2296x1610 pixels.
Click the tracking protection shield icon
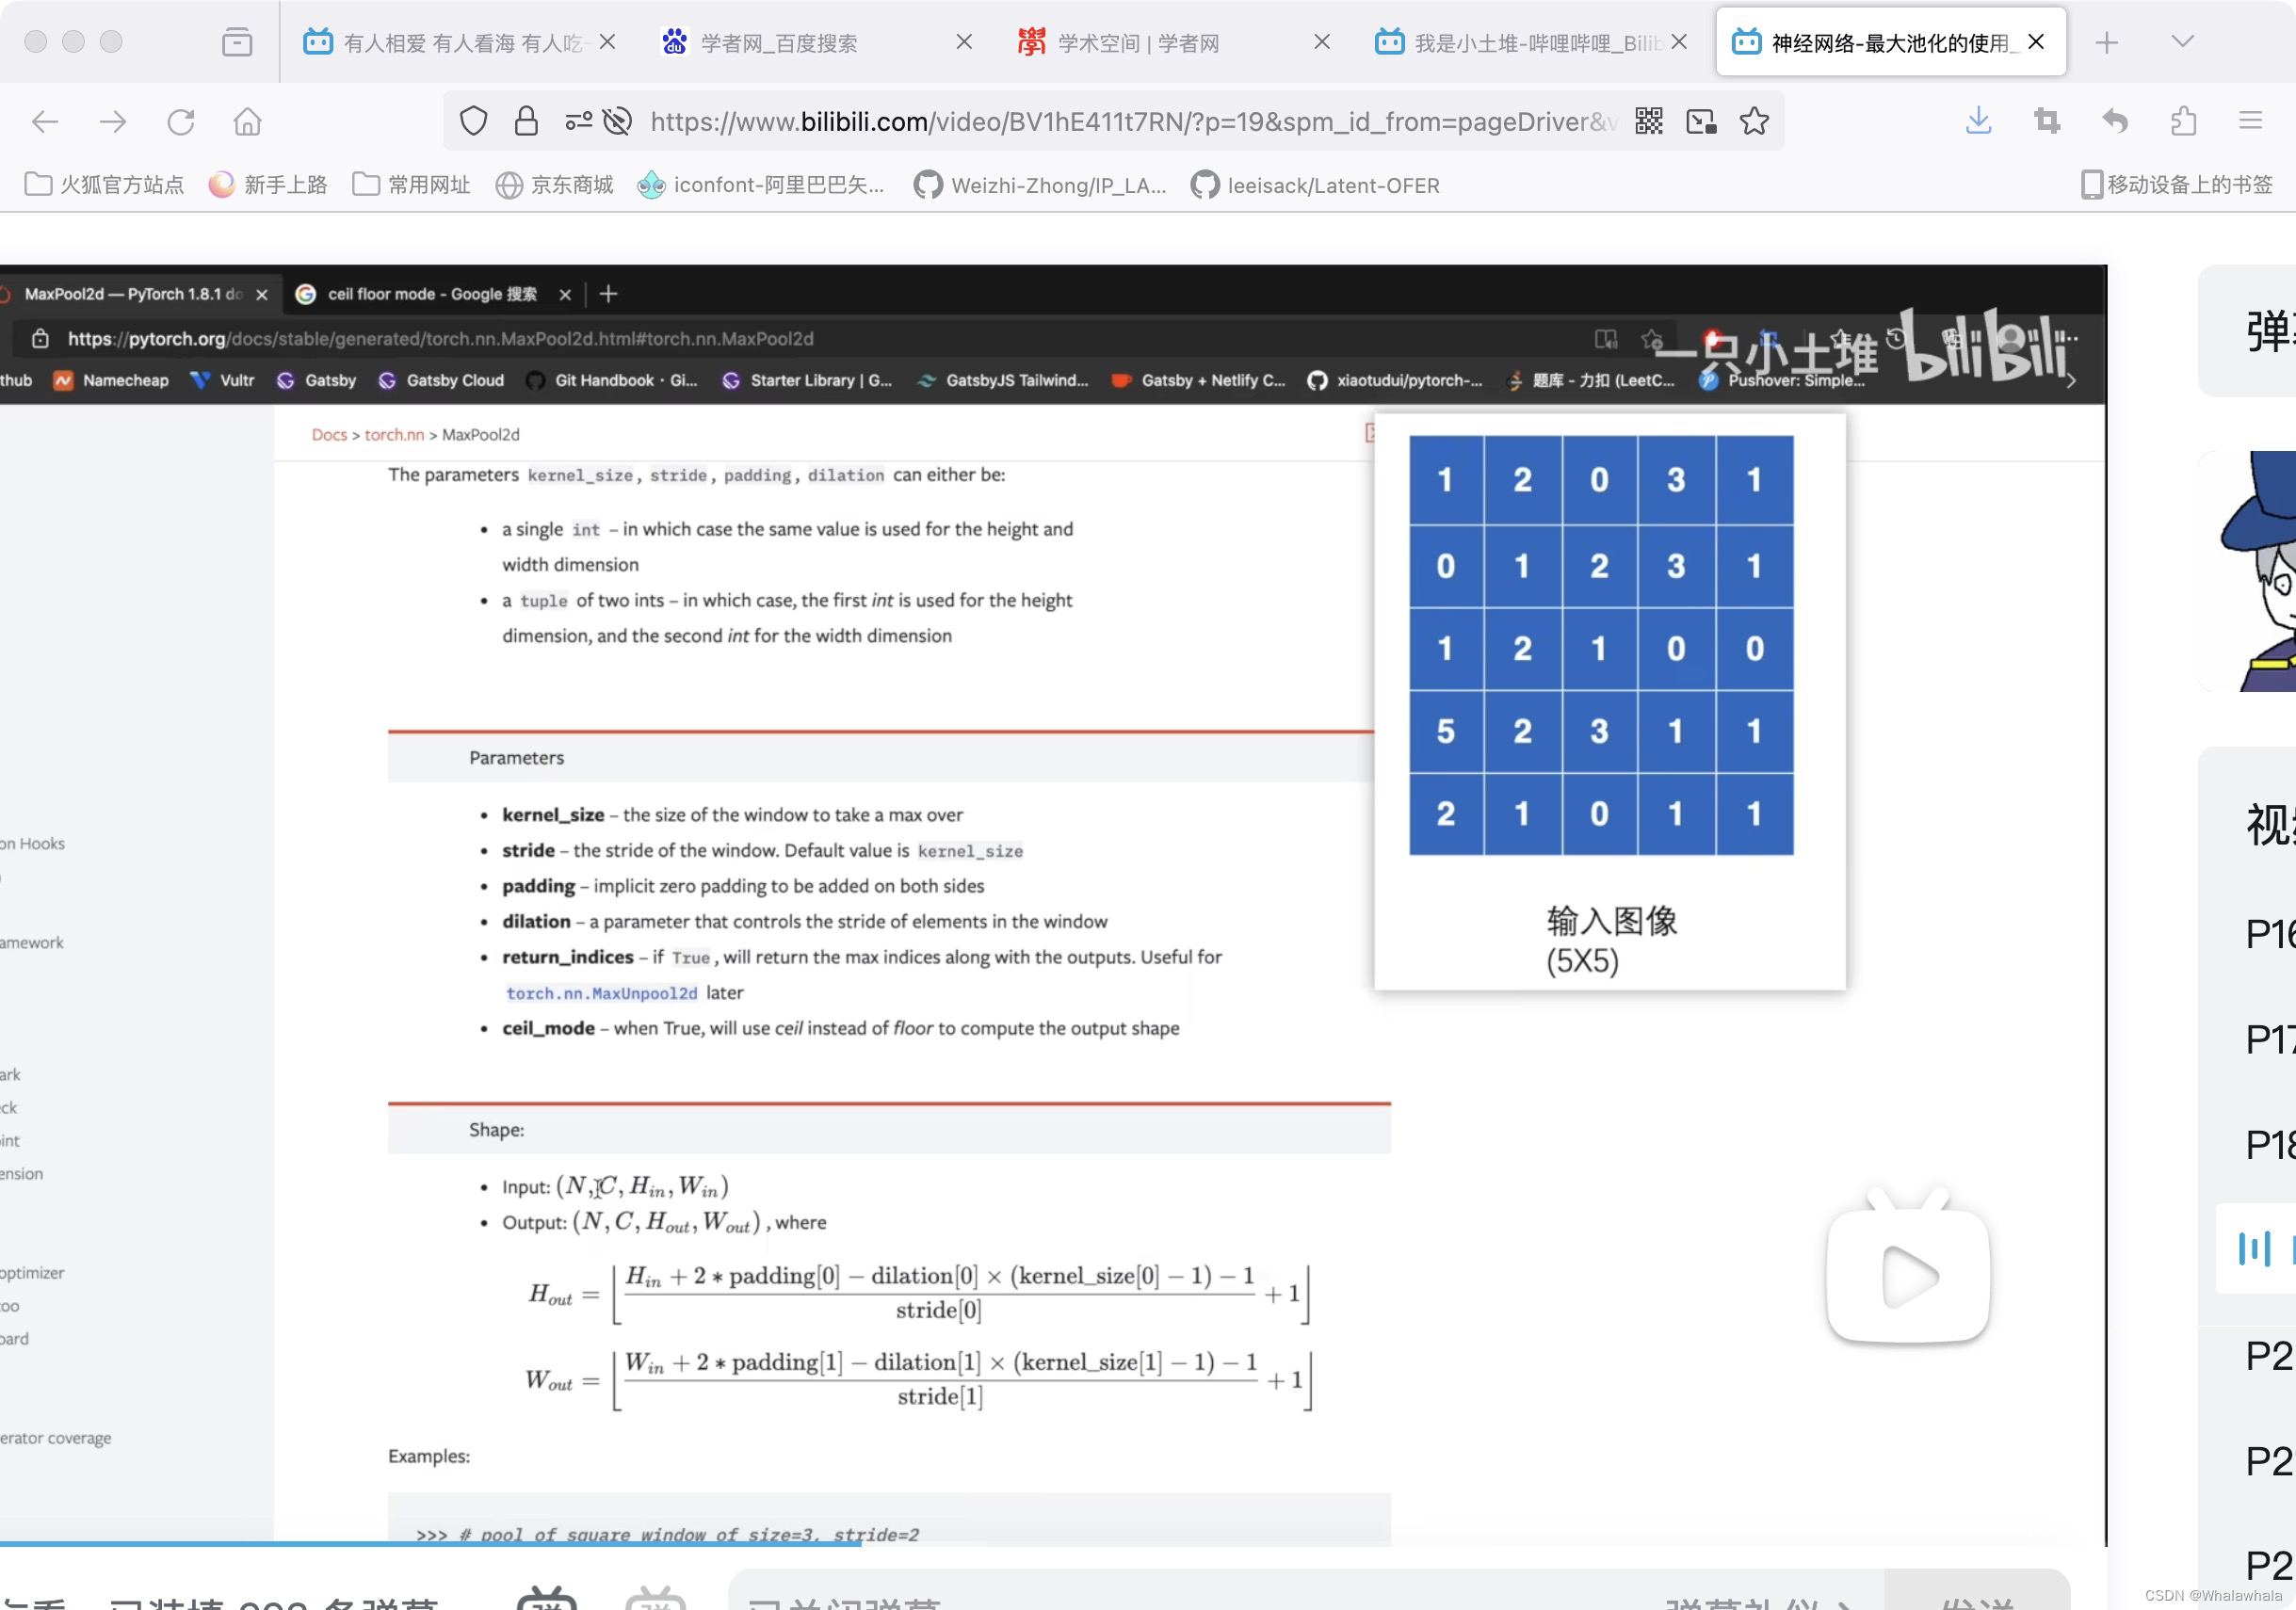click(x=473, y=122)
